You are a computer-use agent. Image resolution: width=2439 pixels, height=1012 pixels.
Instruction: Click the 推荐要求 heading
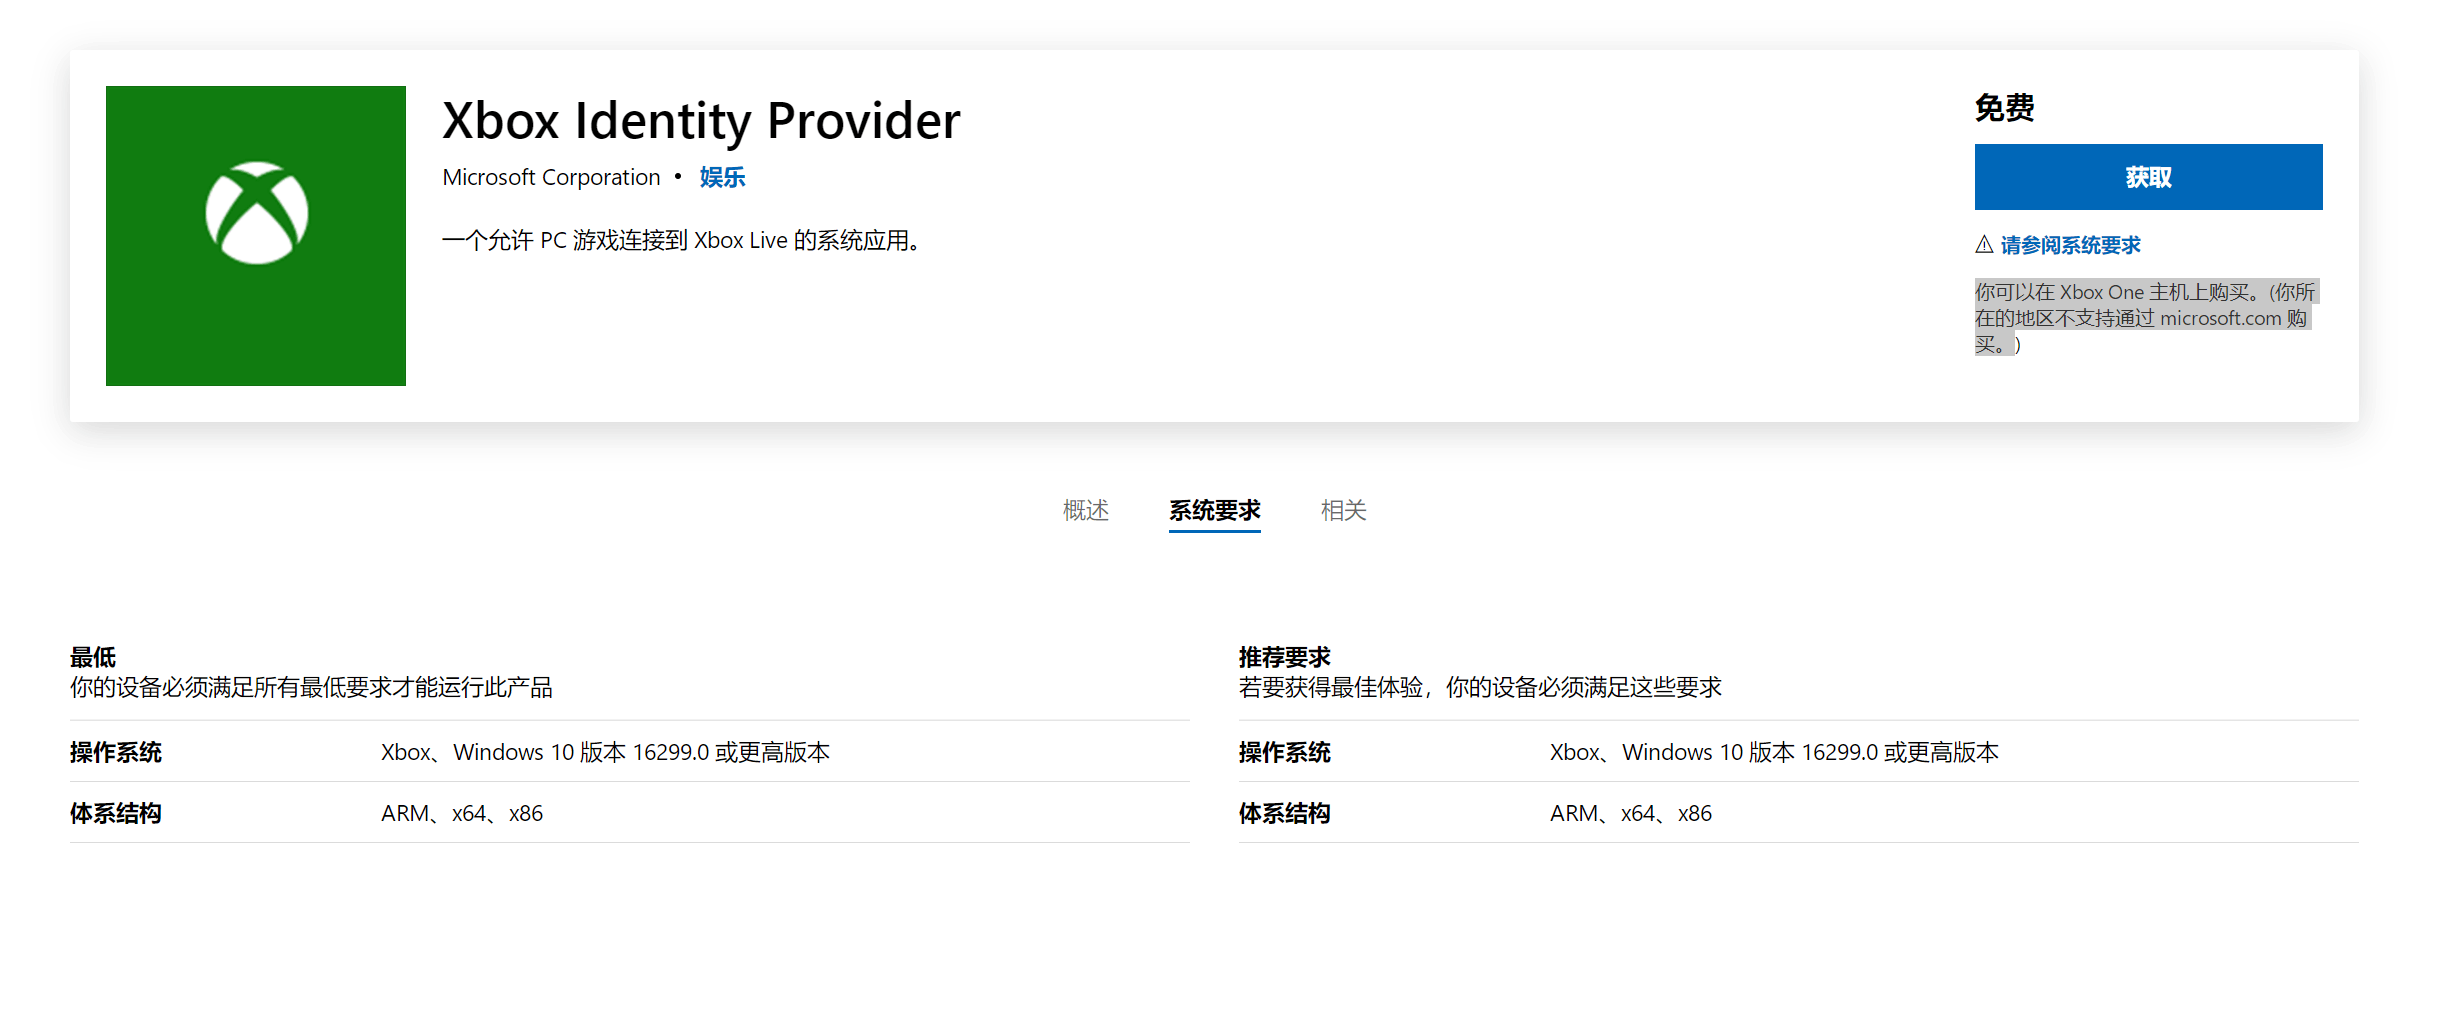coord(1283,656)
